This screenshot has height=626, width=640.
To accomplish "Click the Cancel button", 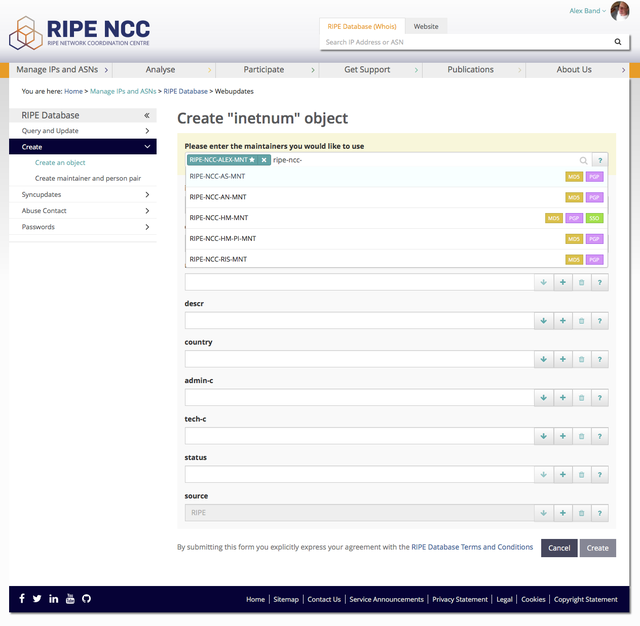I will [x=559, y=548].
